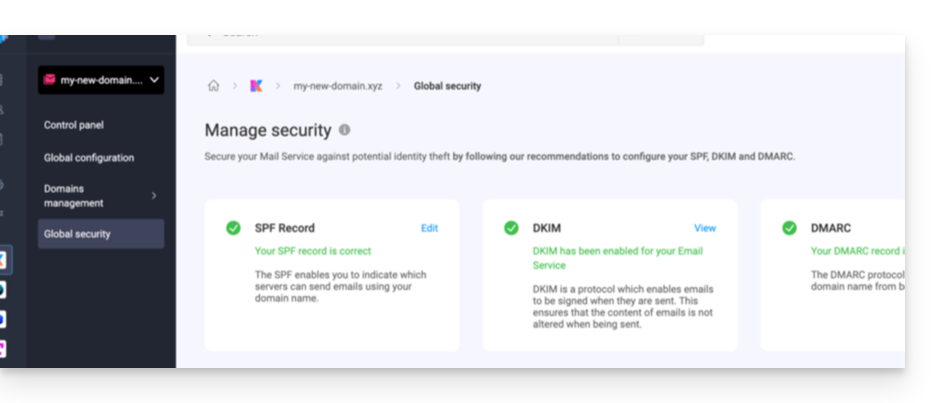Click the green checkmark on SPF Record
Screen dimensions: 940x403
tap(233, 228)
